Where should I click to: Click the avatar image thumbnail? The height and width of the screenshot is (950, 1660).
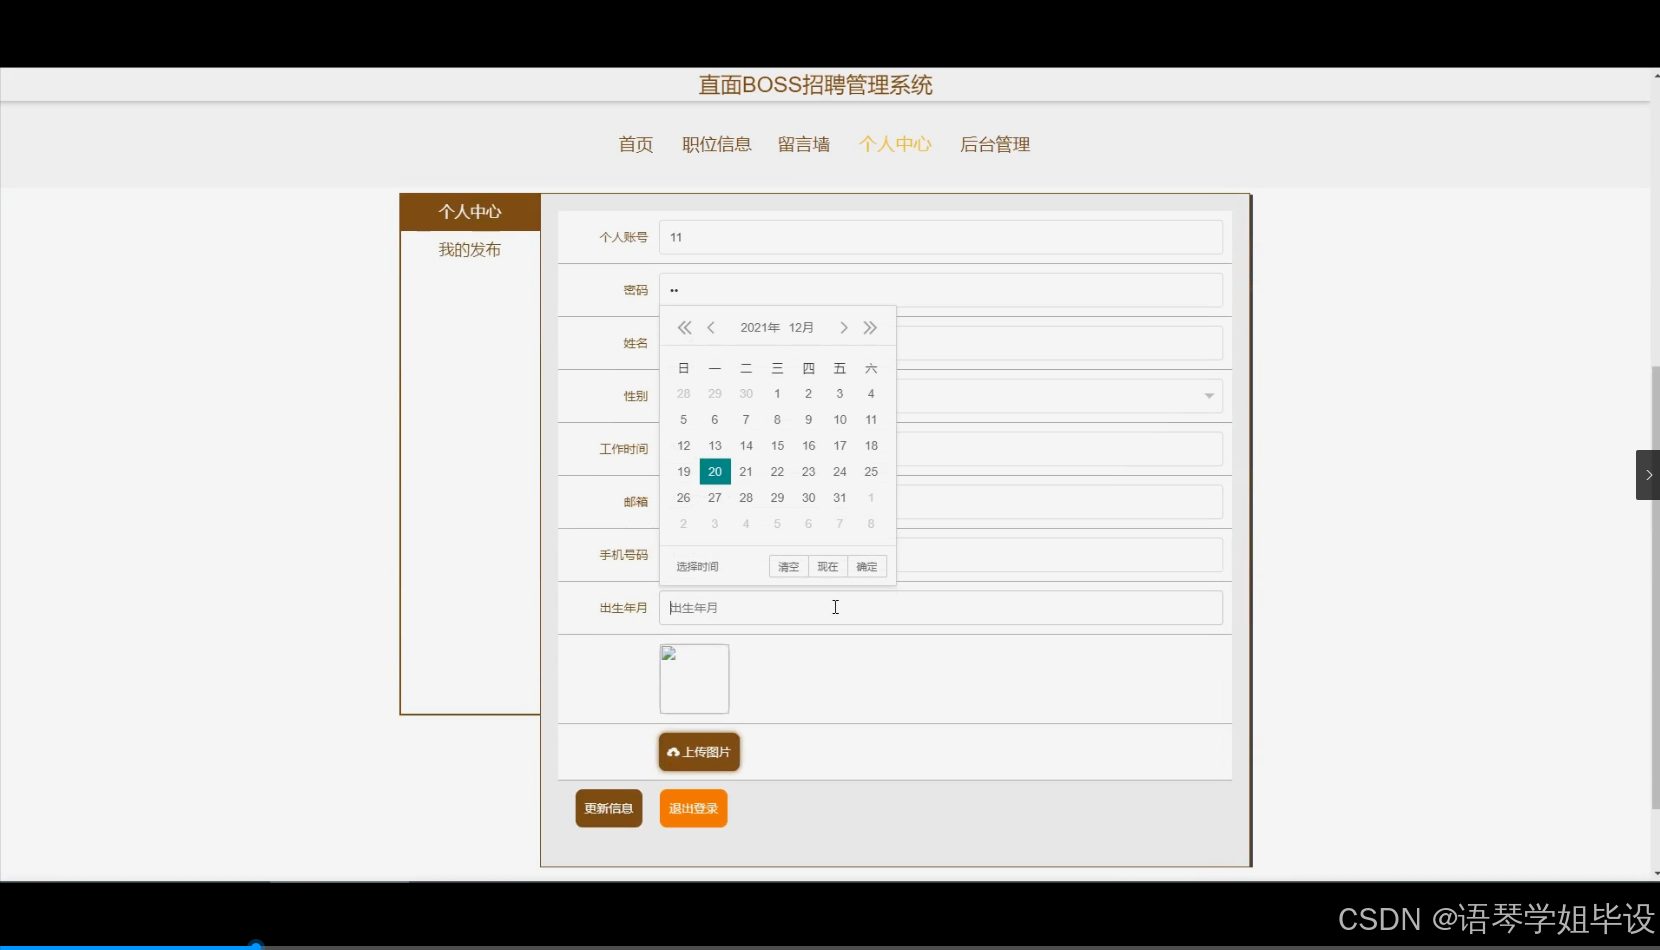tap(694, 678)
